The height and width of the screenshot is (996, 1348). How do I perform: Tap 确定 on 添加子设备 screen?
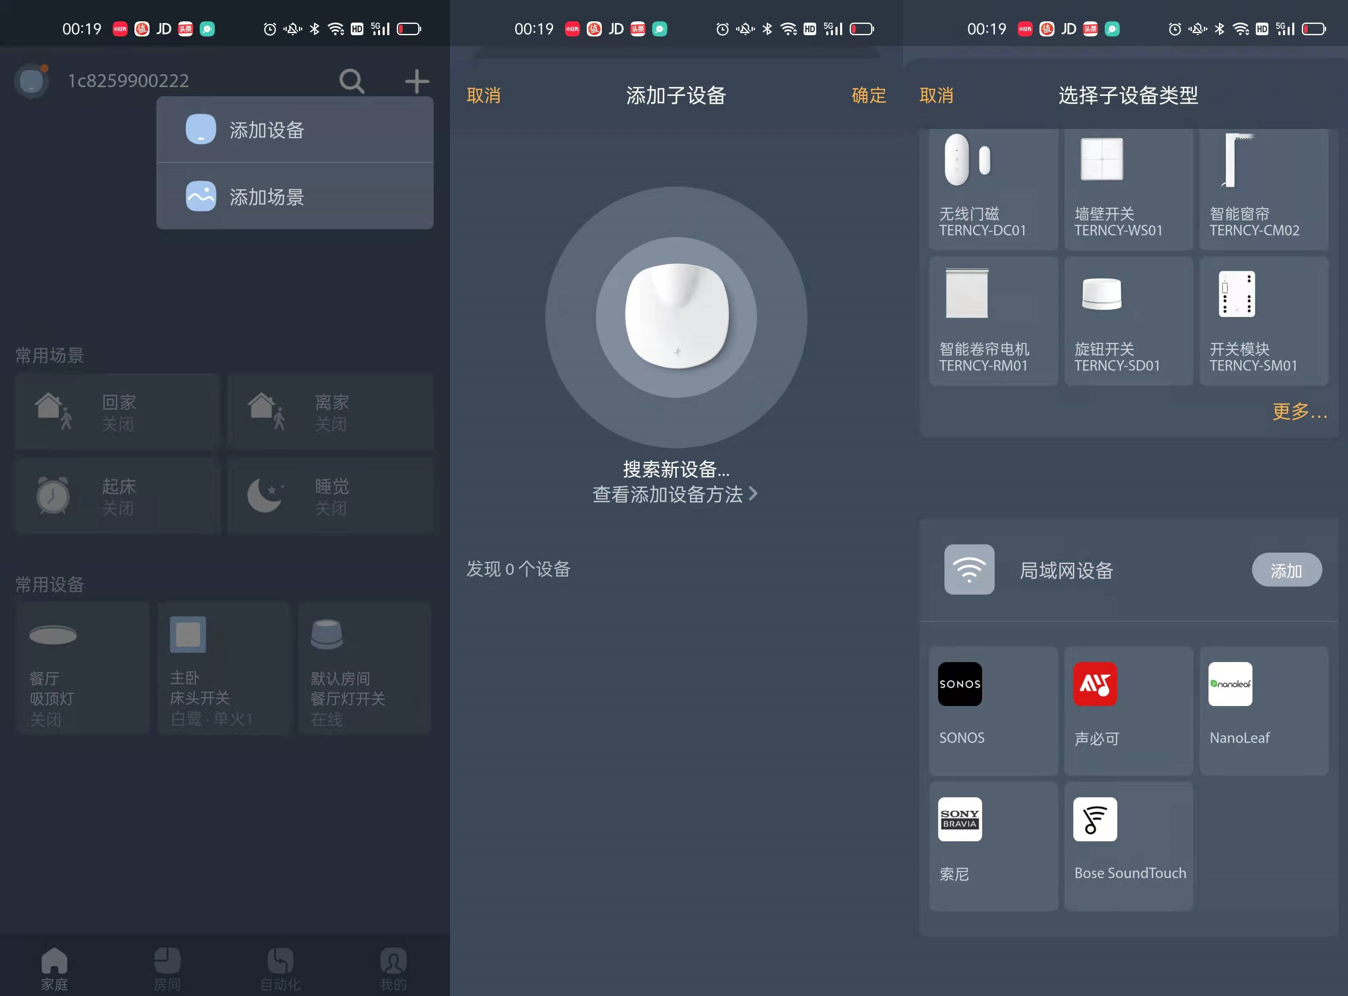pos(868,96)
